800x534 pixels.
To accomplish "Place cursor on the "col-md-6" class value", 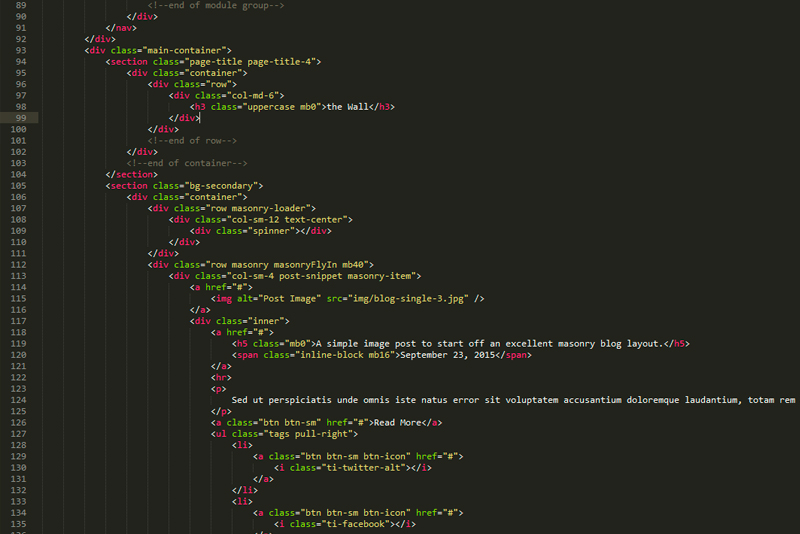I will pos(251,96).
